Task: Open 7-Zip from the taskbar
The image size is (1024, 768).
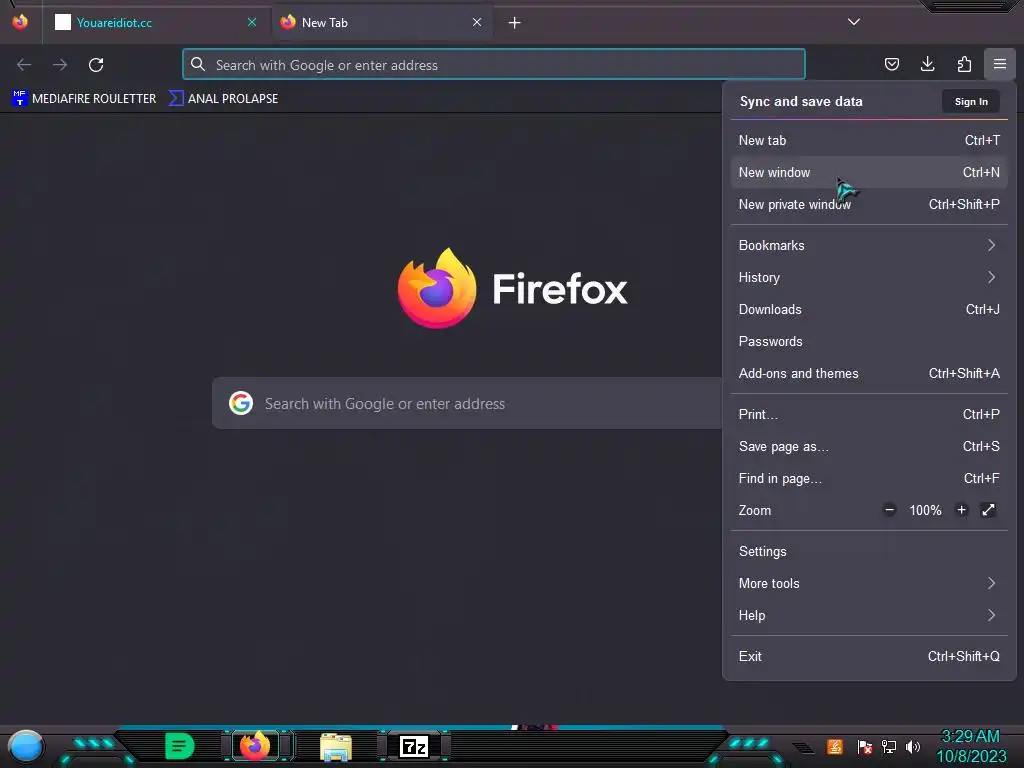Action: click(414, 746)
